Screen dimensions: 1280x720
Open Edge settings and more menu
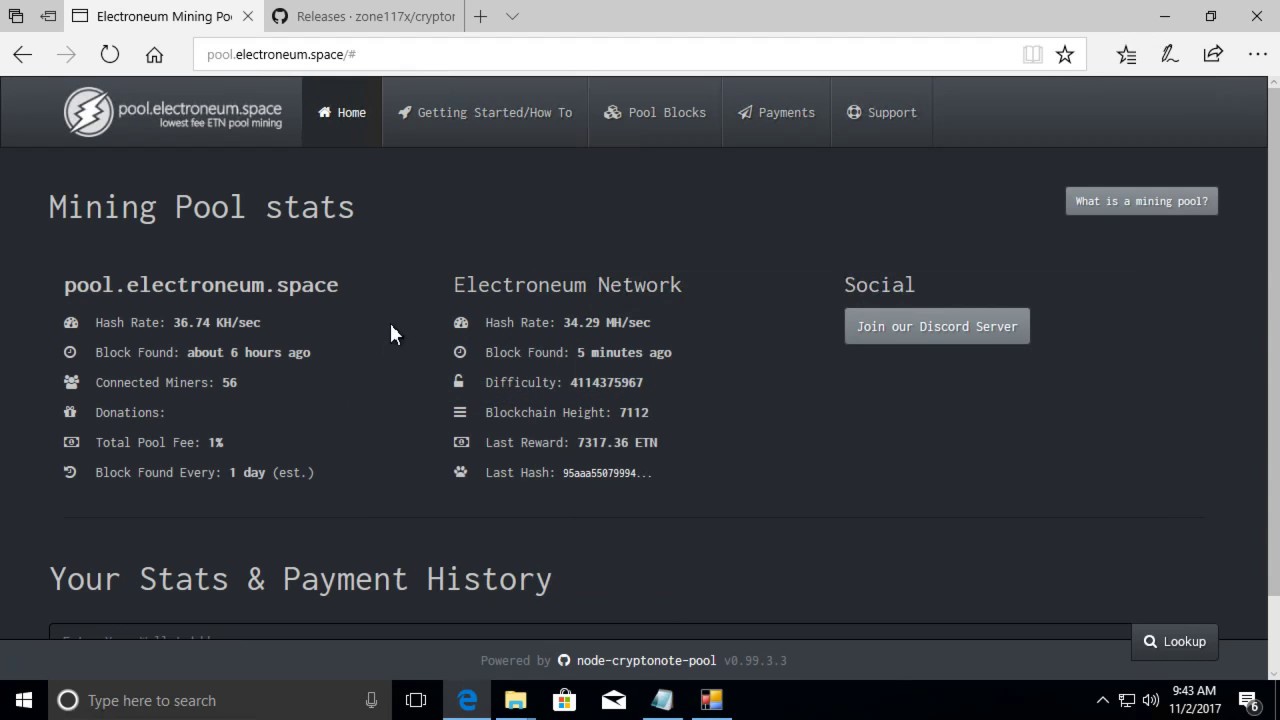tap(1257, 54)
